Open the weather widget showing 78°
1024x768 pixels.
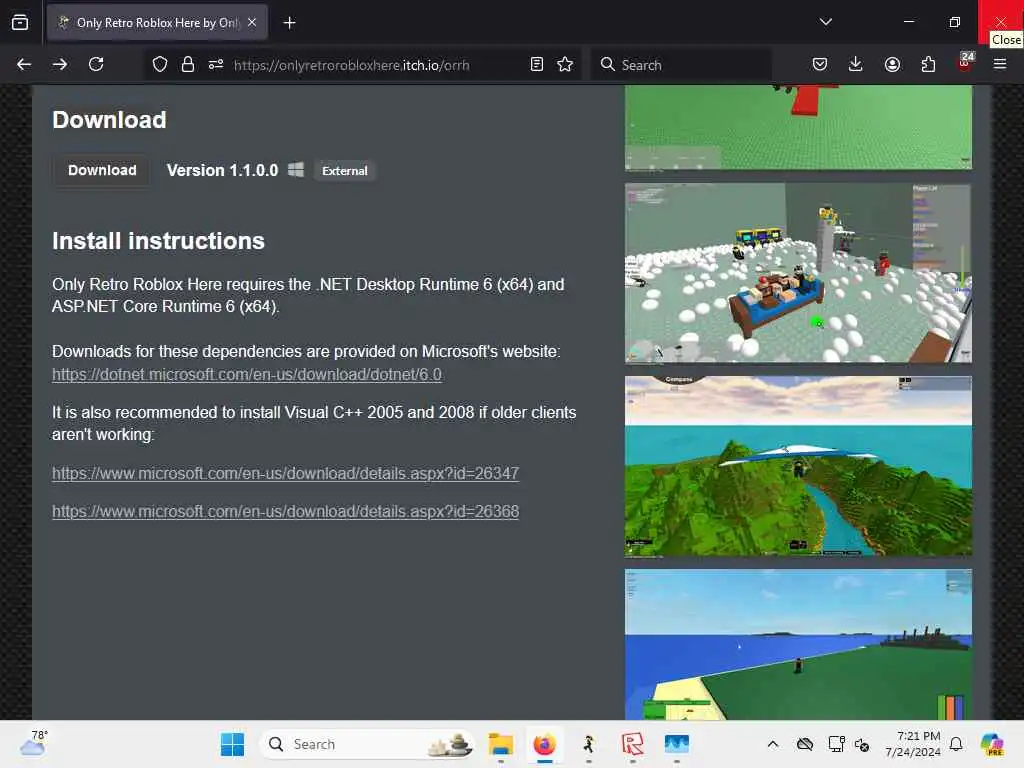click(x=33, y=744)
